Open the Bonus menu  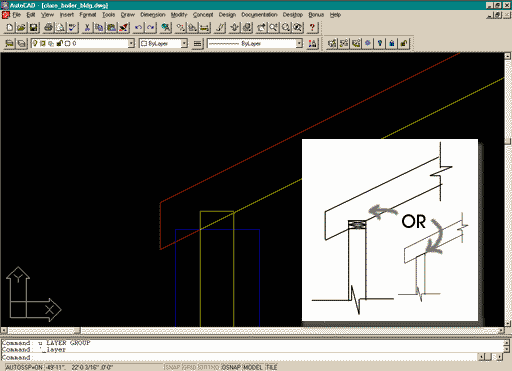coord(316,15)
